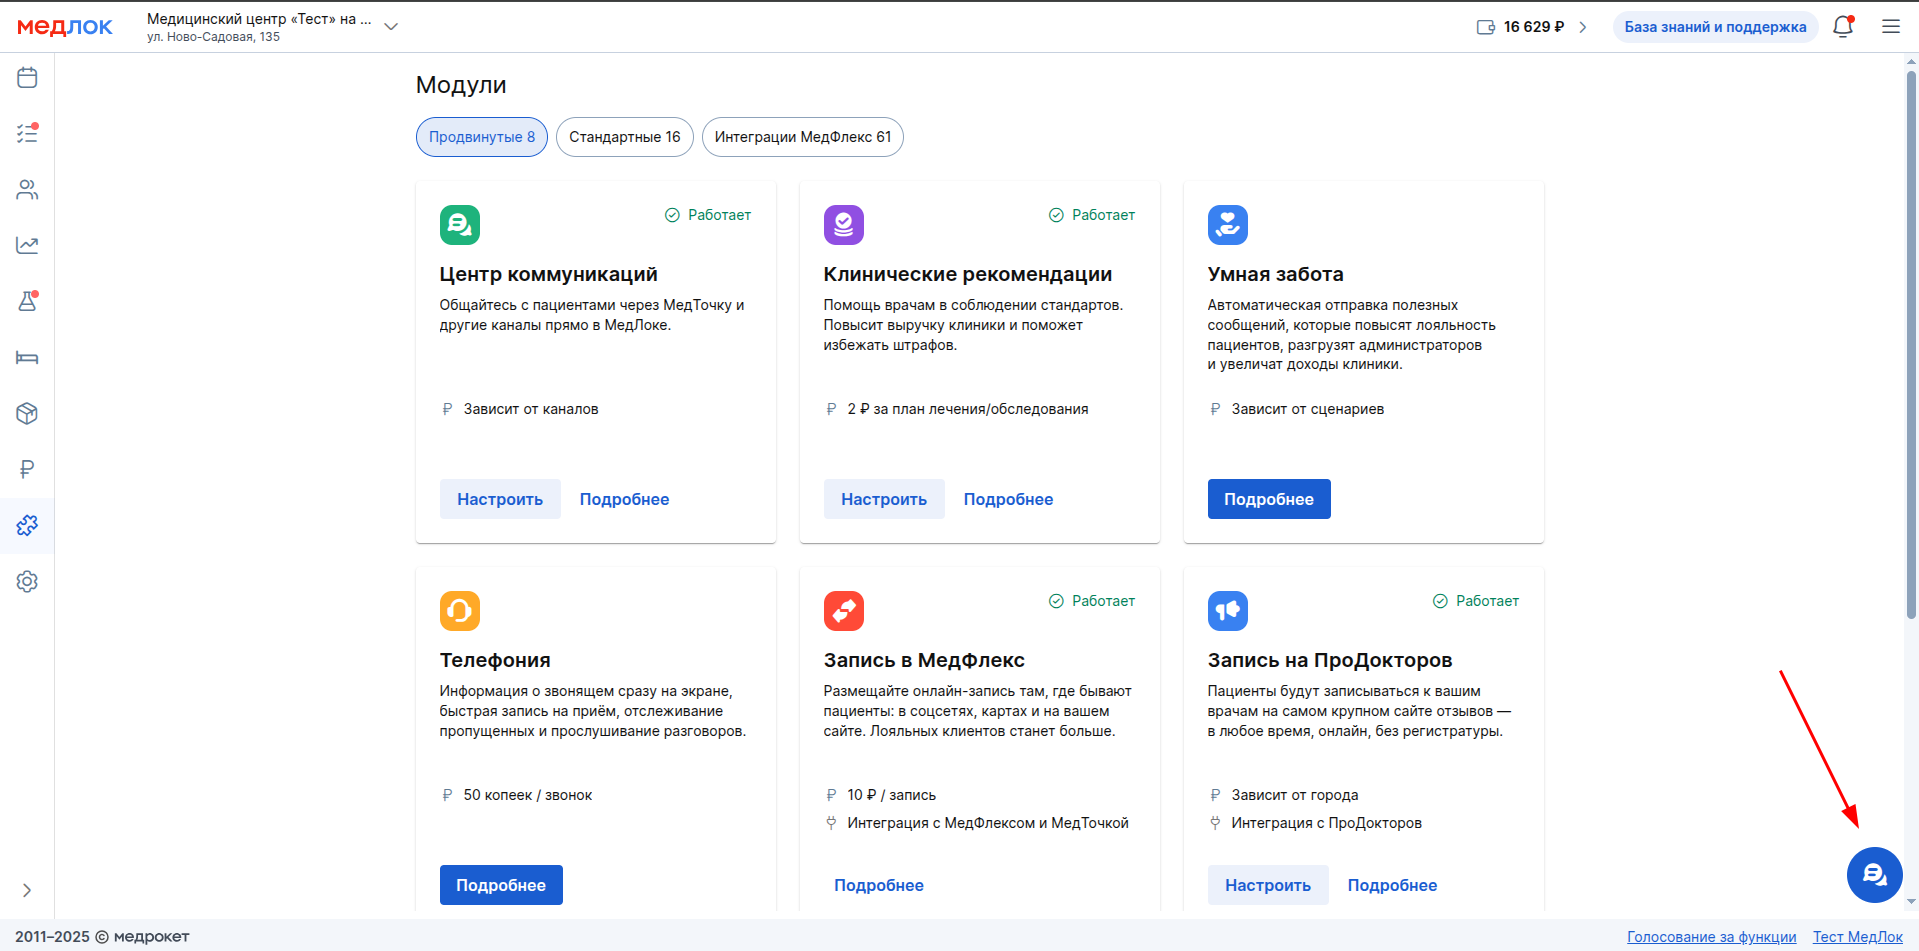Open the calendar schedule sidebar icon
The image size is (1919, 951).
coord(27,77)
